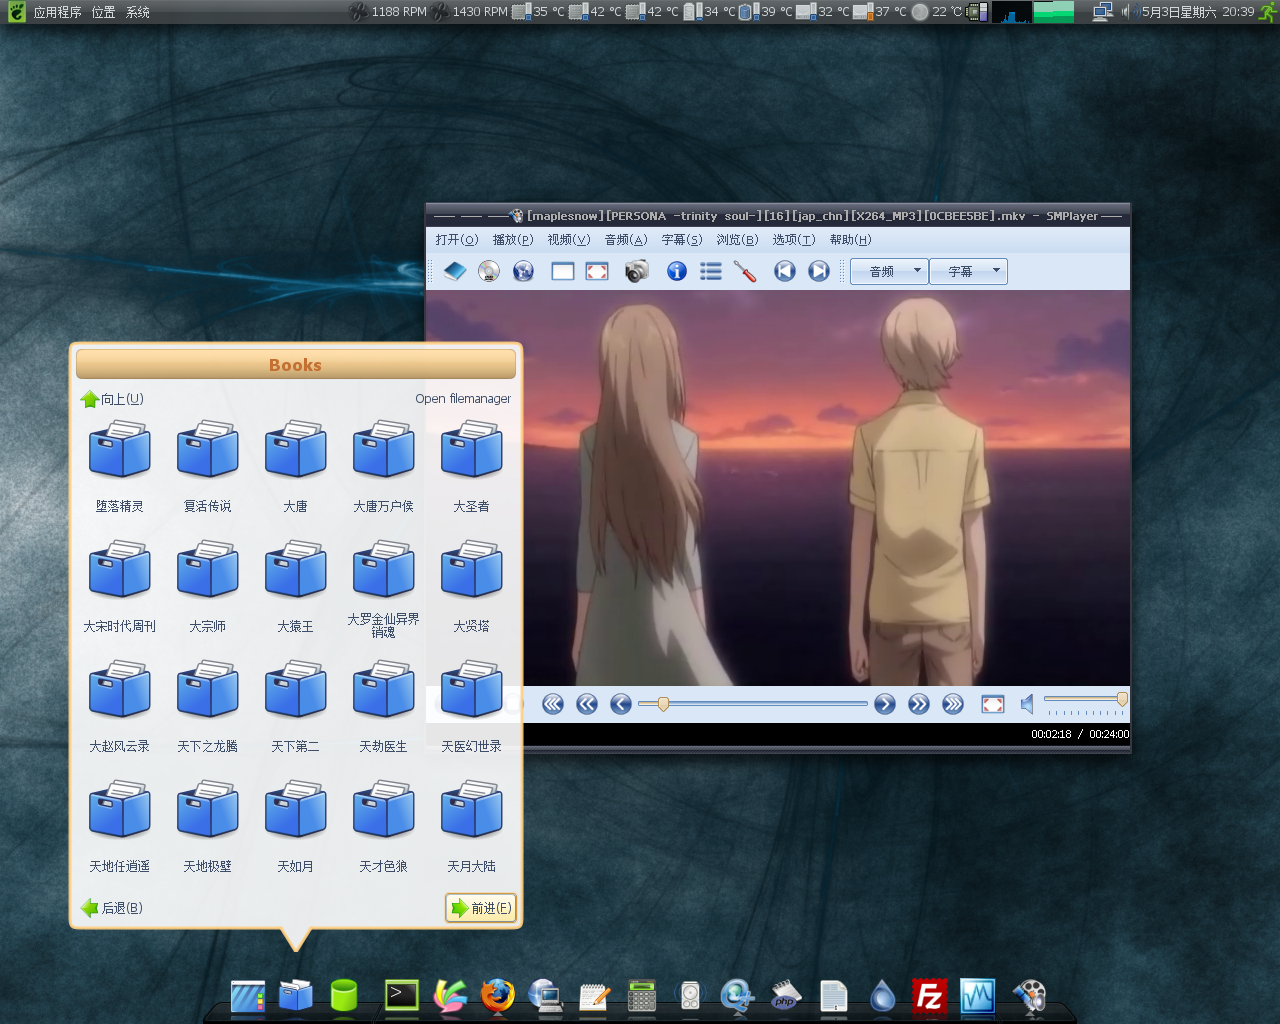Open 位置 places menu in top panel

[103, 12]
